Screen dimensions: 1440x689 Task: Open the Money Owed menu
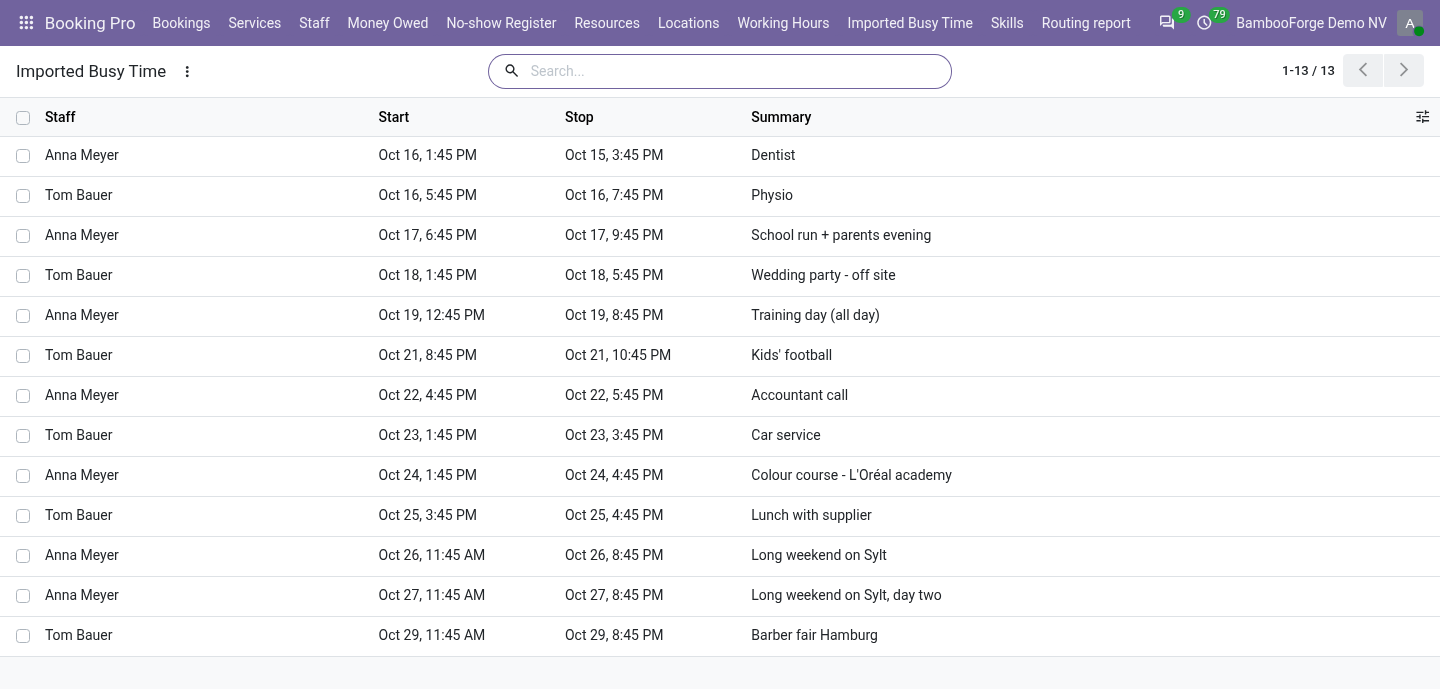[388, 23]
